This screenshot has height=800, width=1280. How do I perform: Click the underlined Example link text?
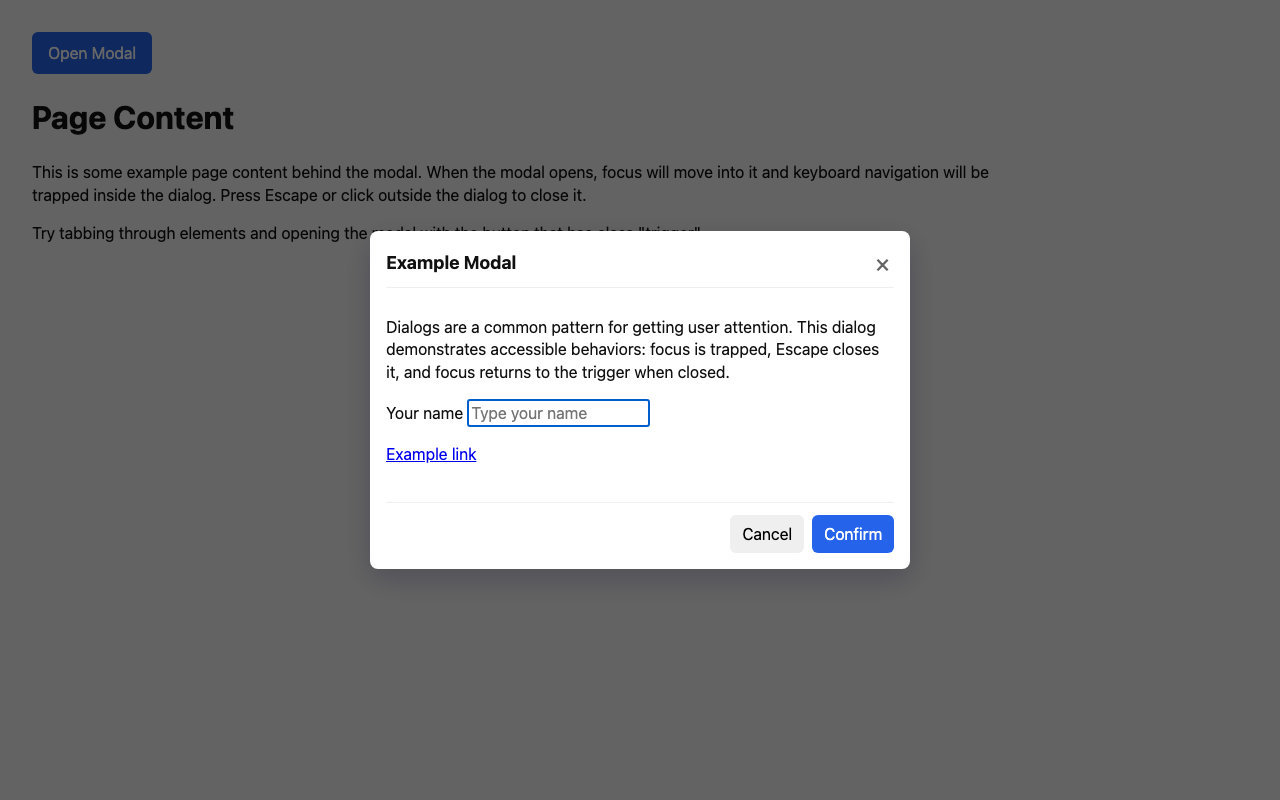[430, 454]
